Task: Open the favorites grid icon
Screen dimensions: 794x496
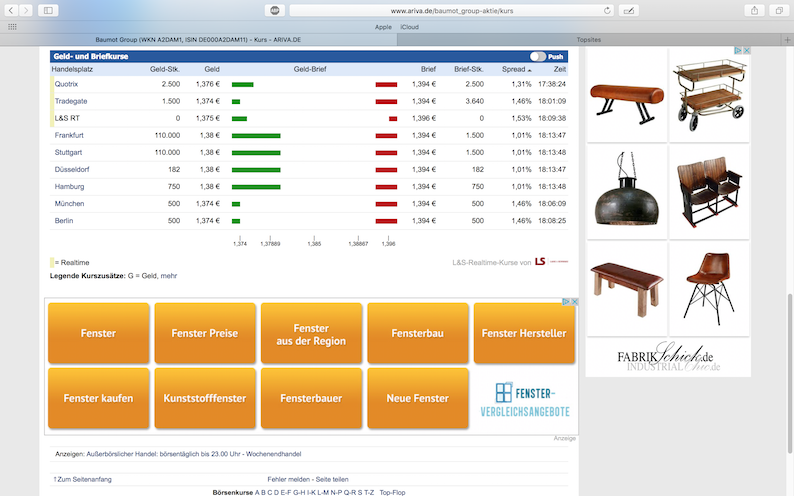Action: [x=12, y=27]
